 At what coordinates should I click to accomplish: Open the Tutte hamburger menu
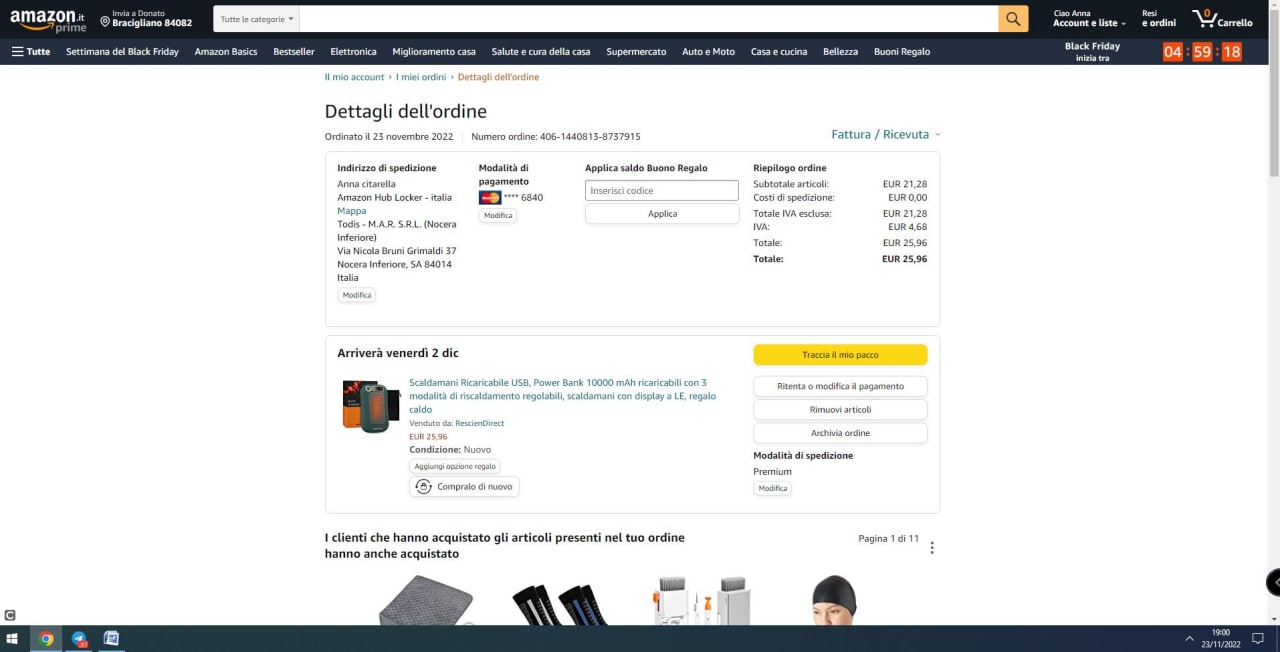(x=31, y=52)
